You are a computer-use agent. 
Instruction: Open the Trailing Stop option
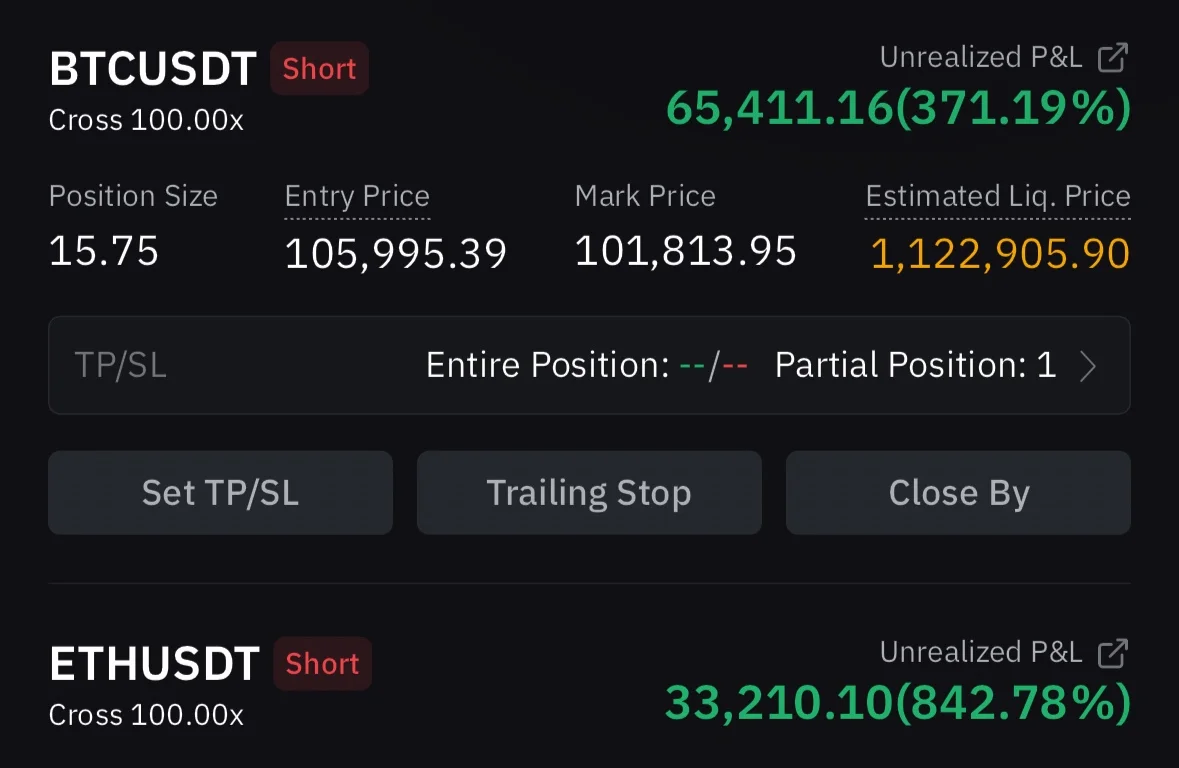pyautogui.click(x=589, y=493)
